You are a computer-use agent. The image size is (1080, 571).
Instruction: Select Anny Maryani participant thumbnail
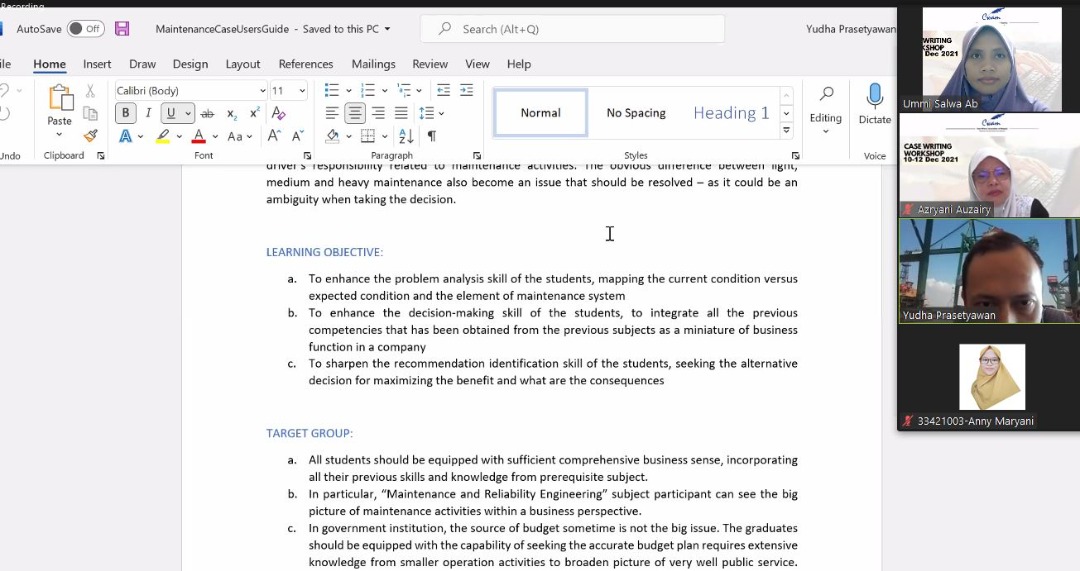click(x=990, y=377)
